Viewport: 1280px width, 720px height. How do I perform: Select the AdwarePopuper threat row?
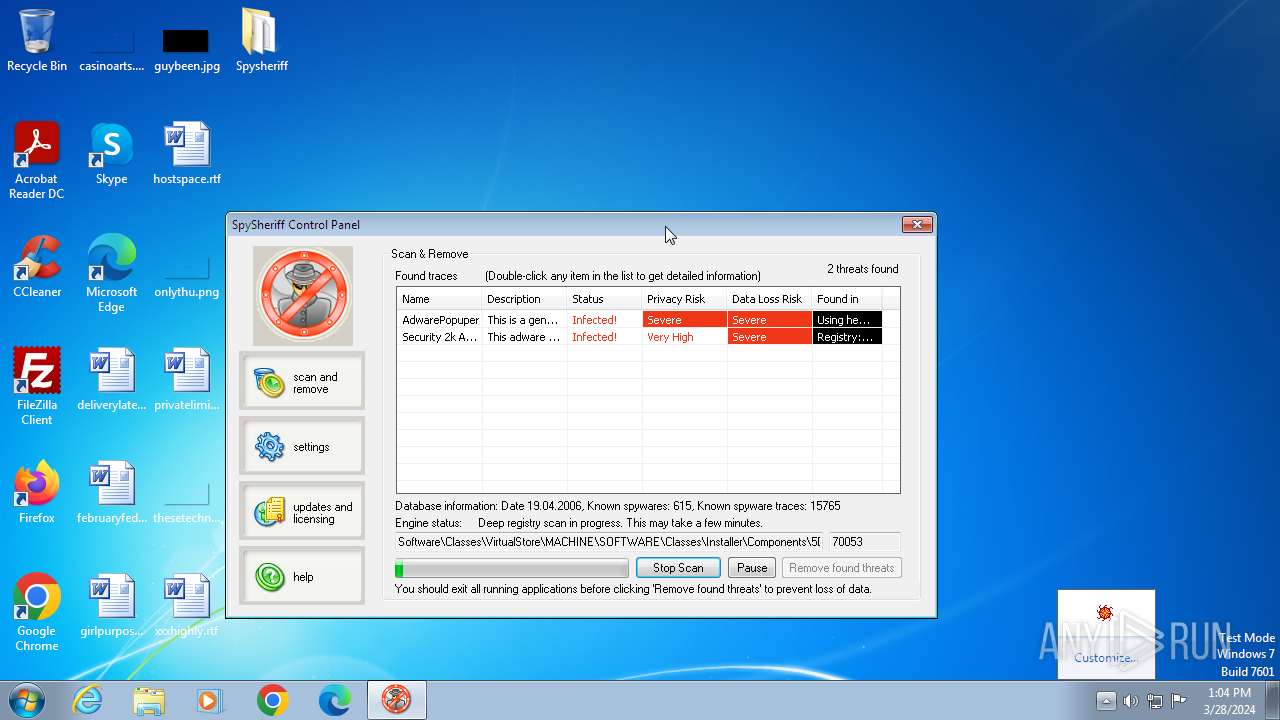[x=640, y=320]
